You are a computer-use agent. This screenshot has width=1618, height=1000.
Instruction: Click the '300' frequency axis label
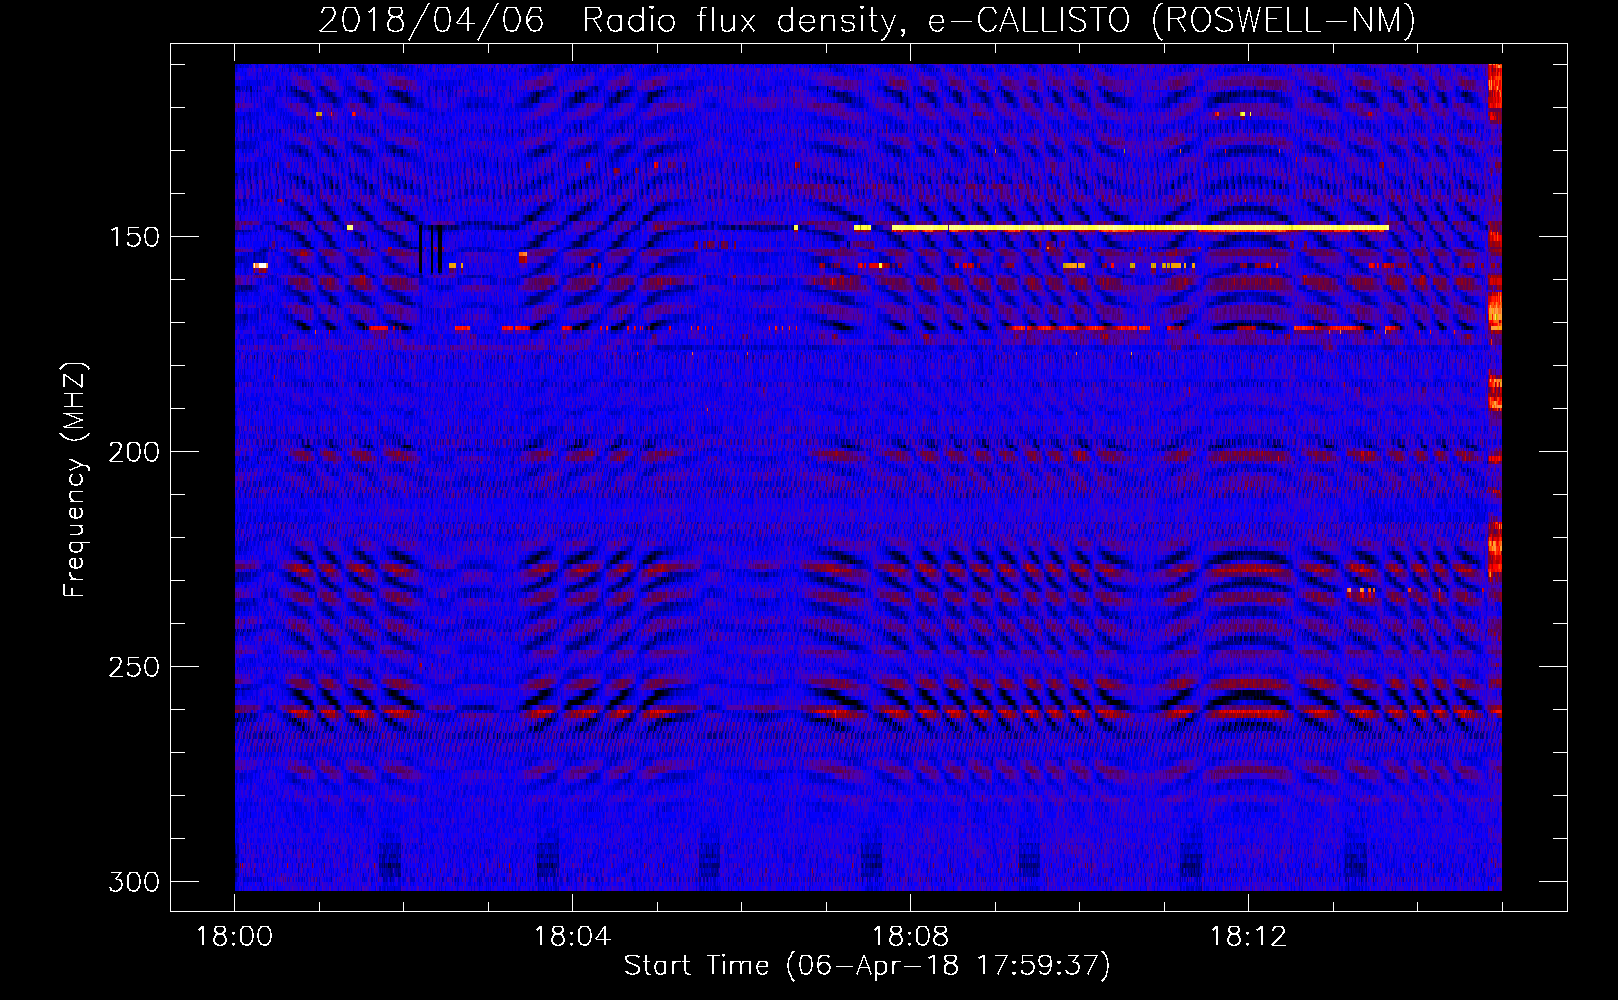click(x=134, y=882)
